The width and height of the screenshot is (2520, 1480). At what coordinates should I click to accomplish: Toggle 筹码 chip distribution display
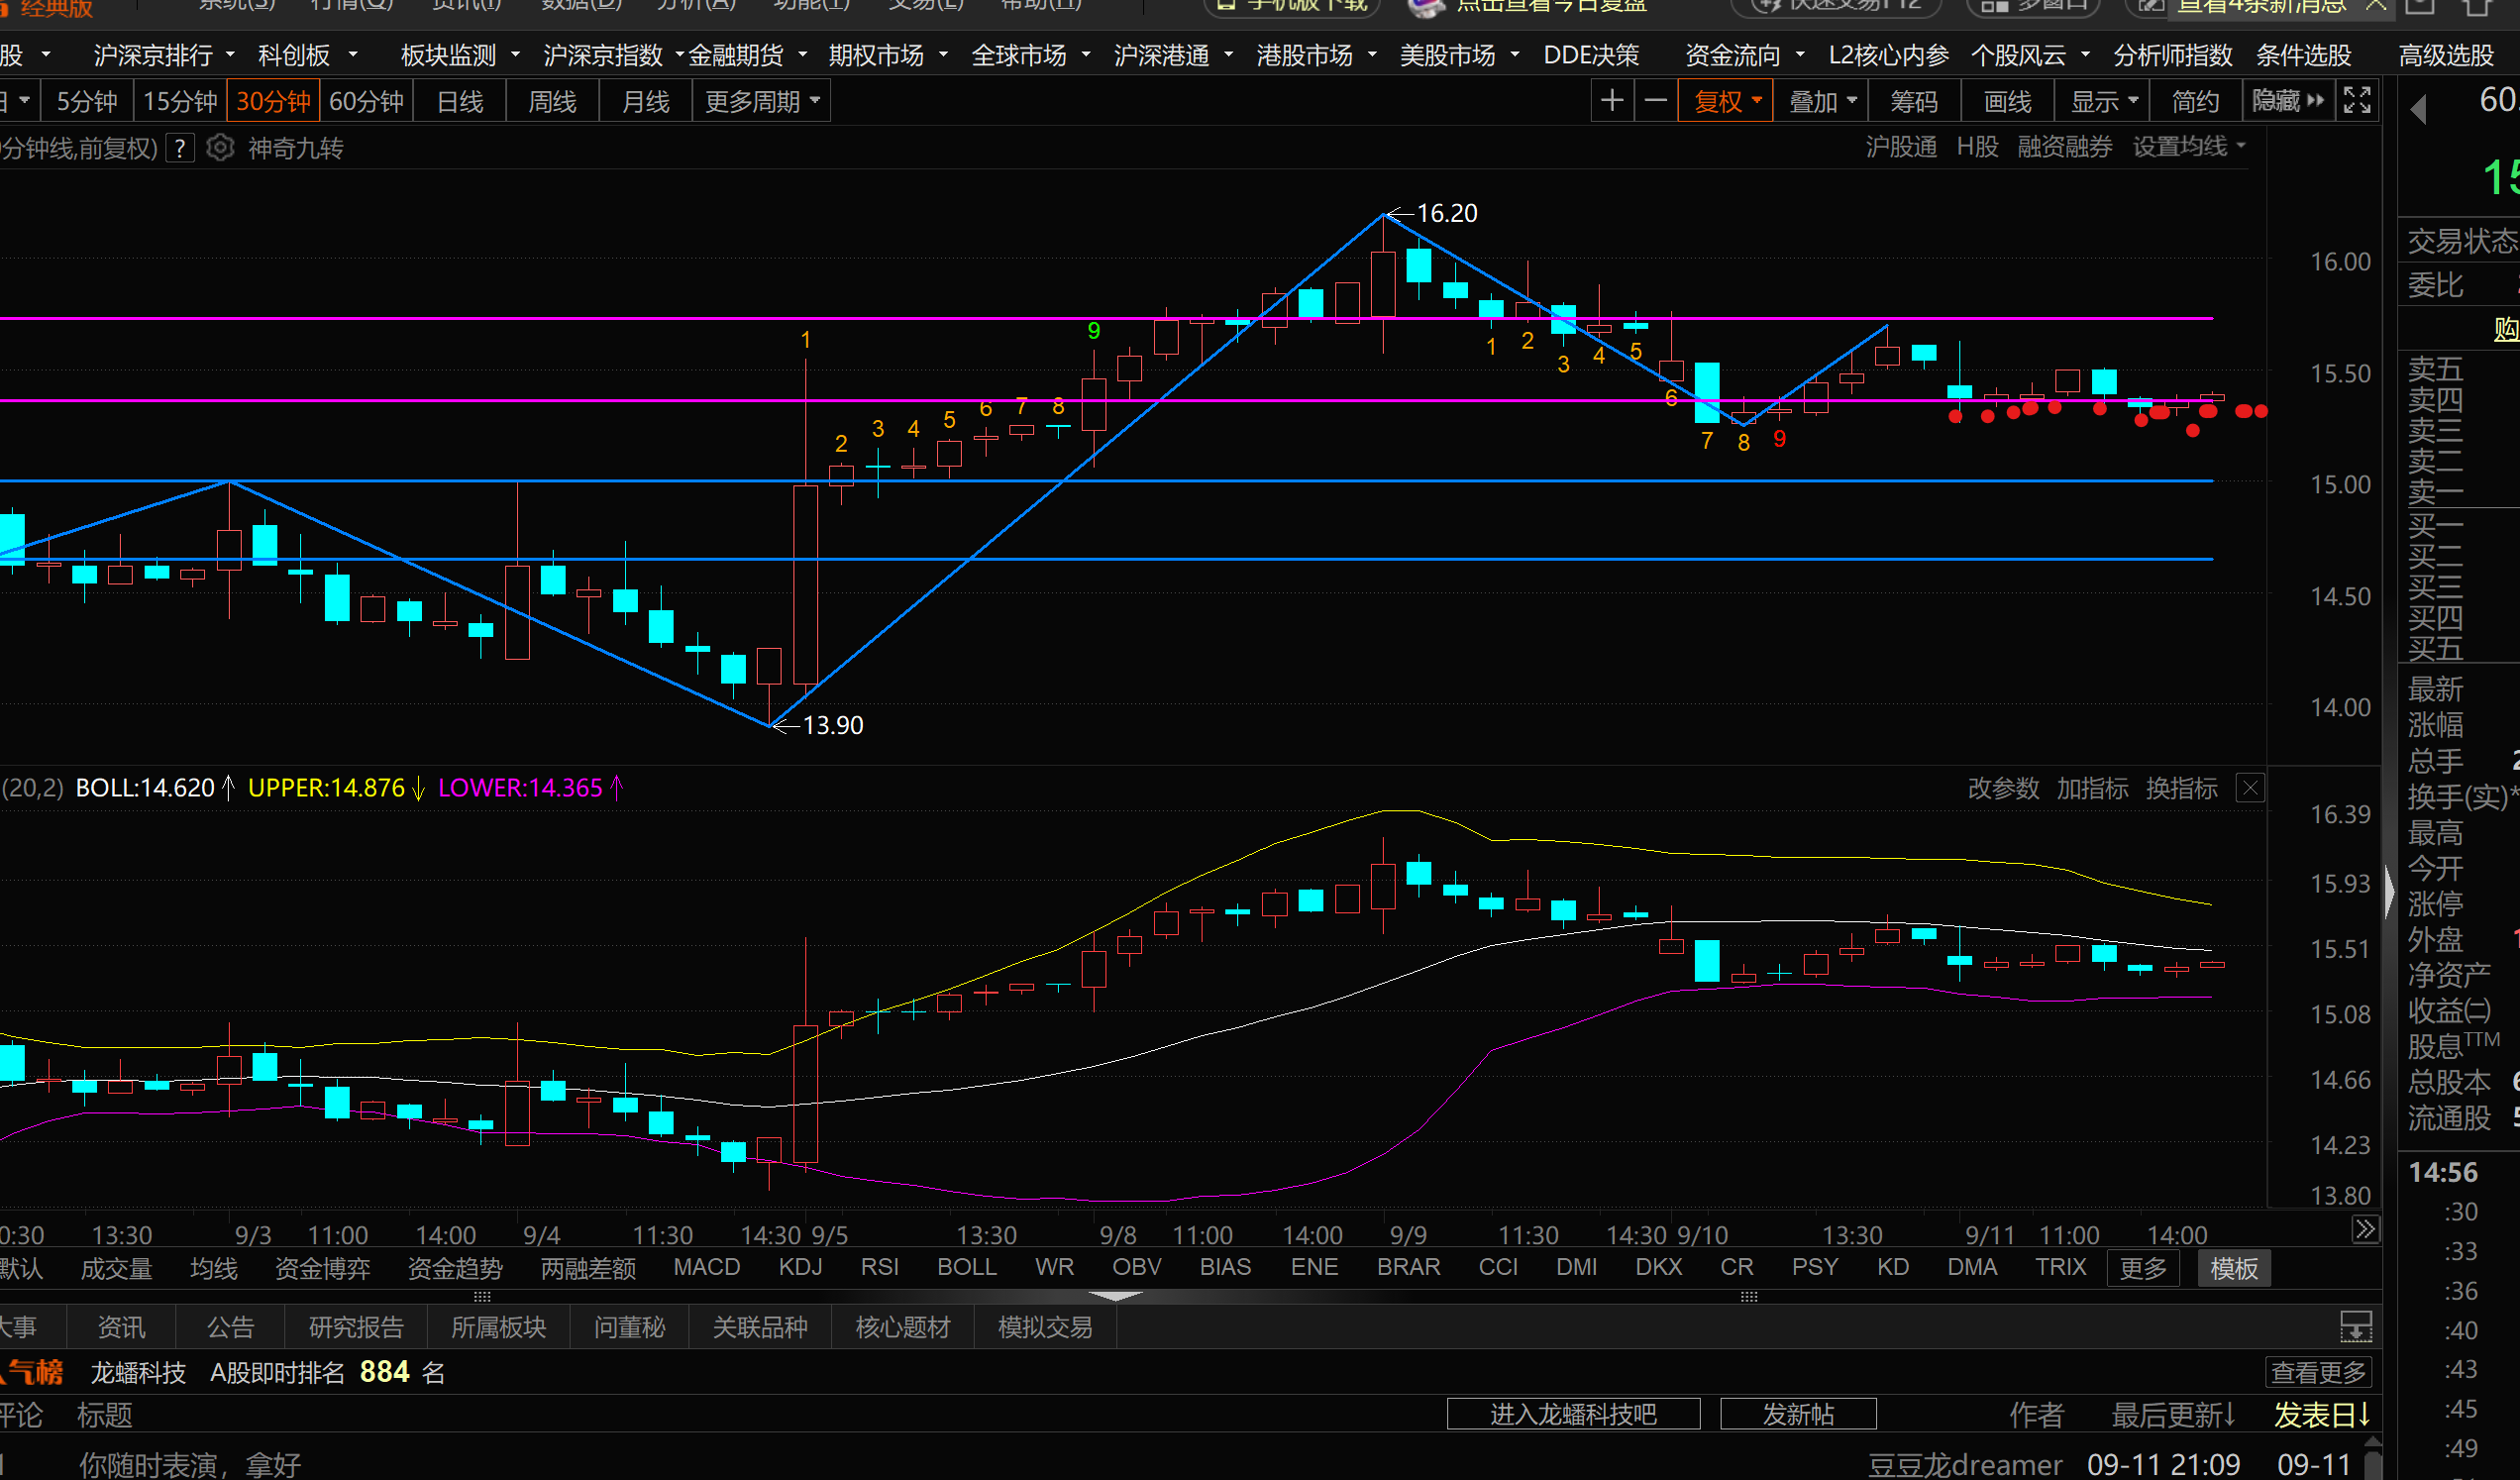click(x=1913, y=101)
